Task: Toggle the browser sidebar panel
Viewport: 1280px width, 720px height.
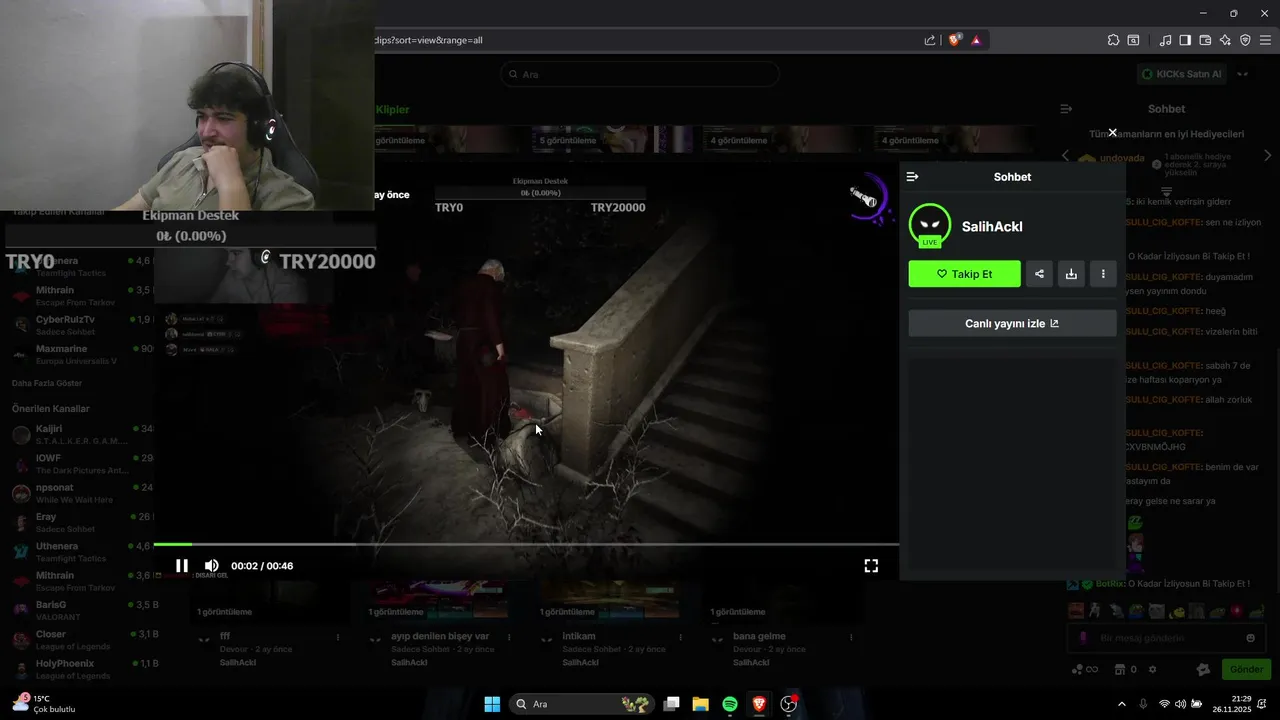Action: (x=1185, y=40)
